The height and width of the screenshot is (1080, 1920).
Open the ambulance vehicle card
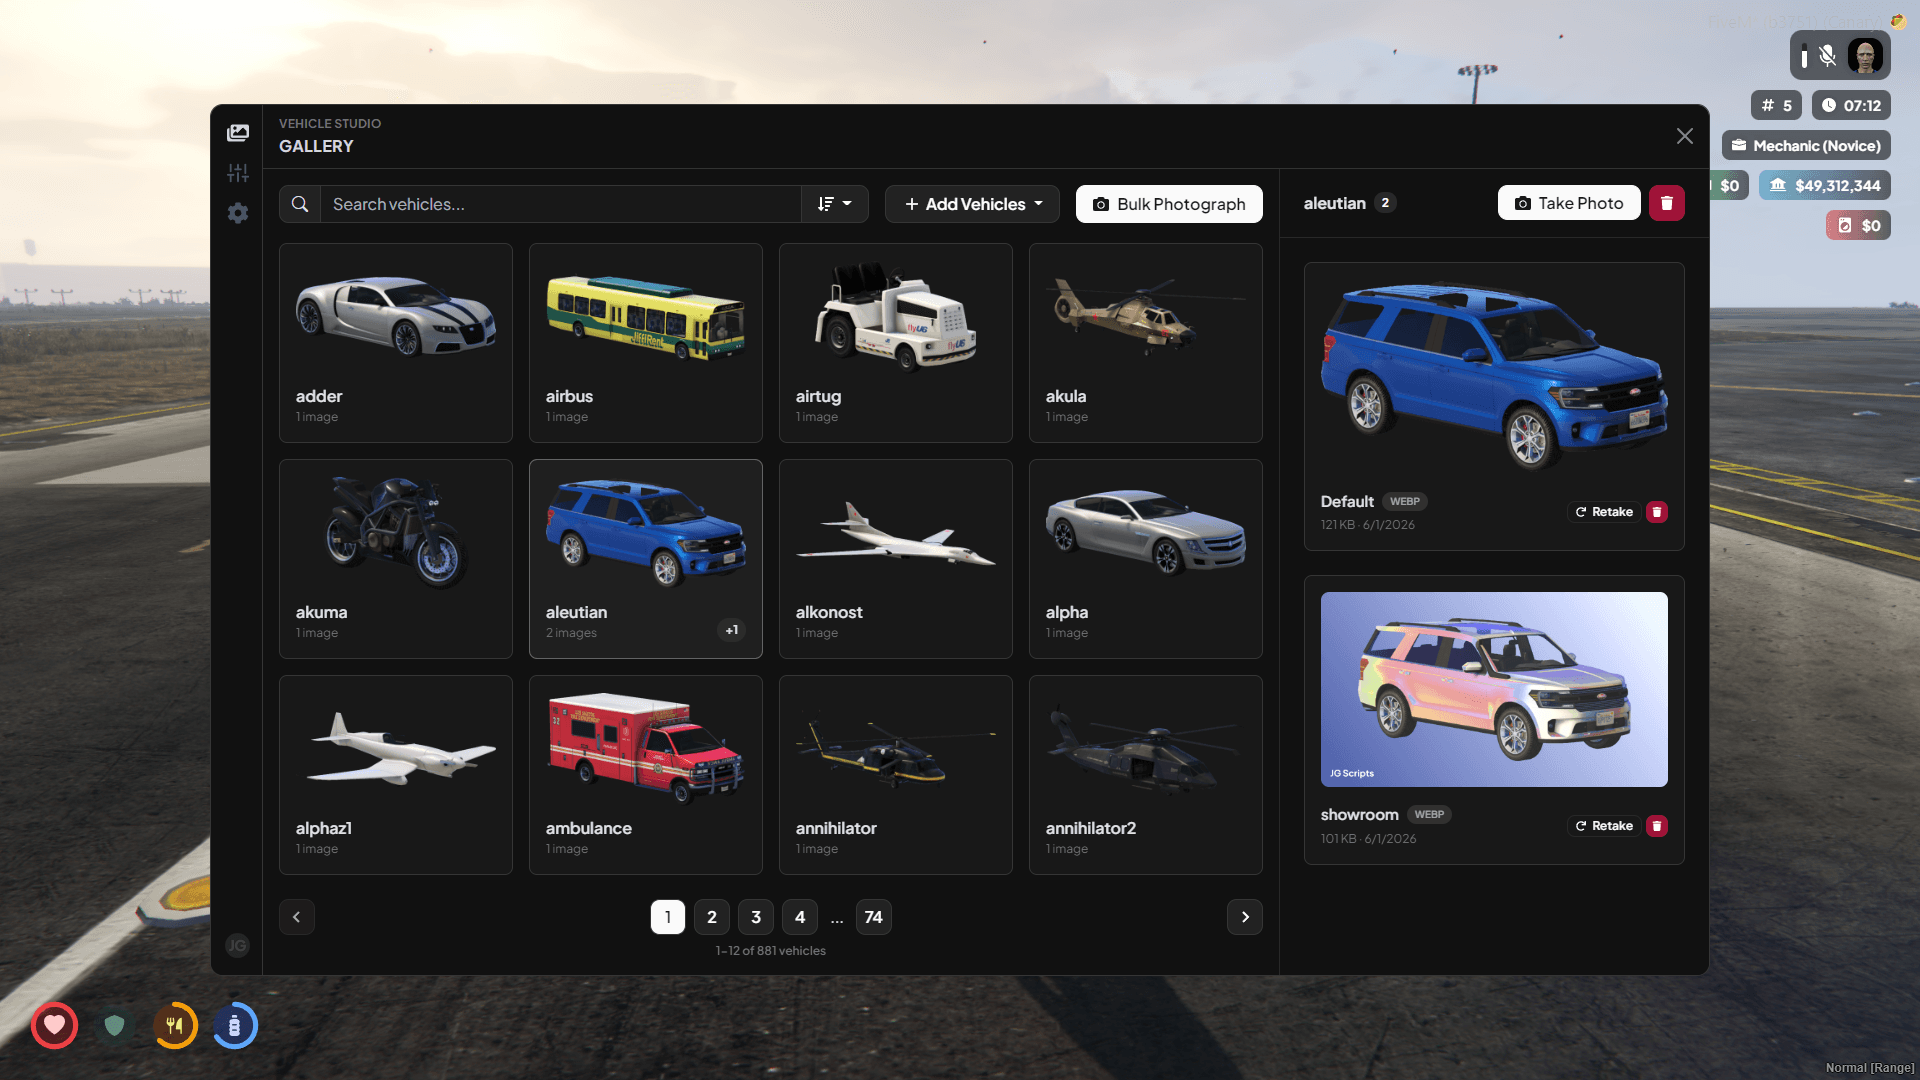pyautogui.click(x=646, y=775)
